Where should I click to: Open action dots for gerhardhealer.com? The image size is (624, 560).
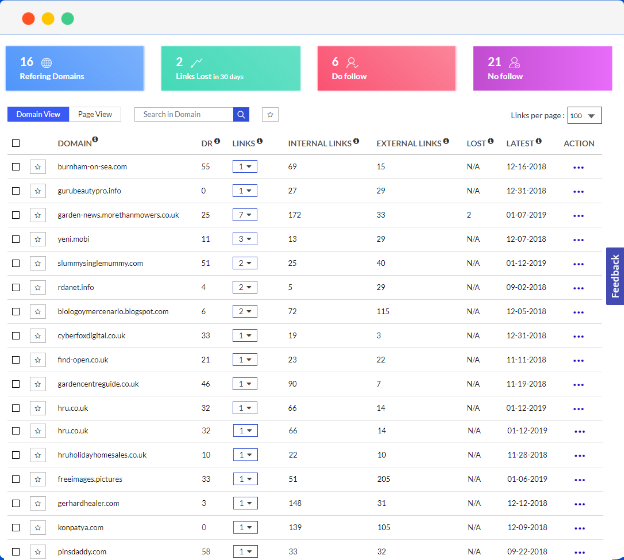[579, 504]
